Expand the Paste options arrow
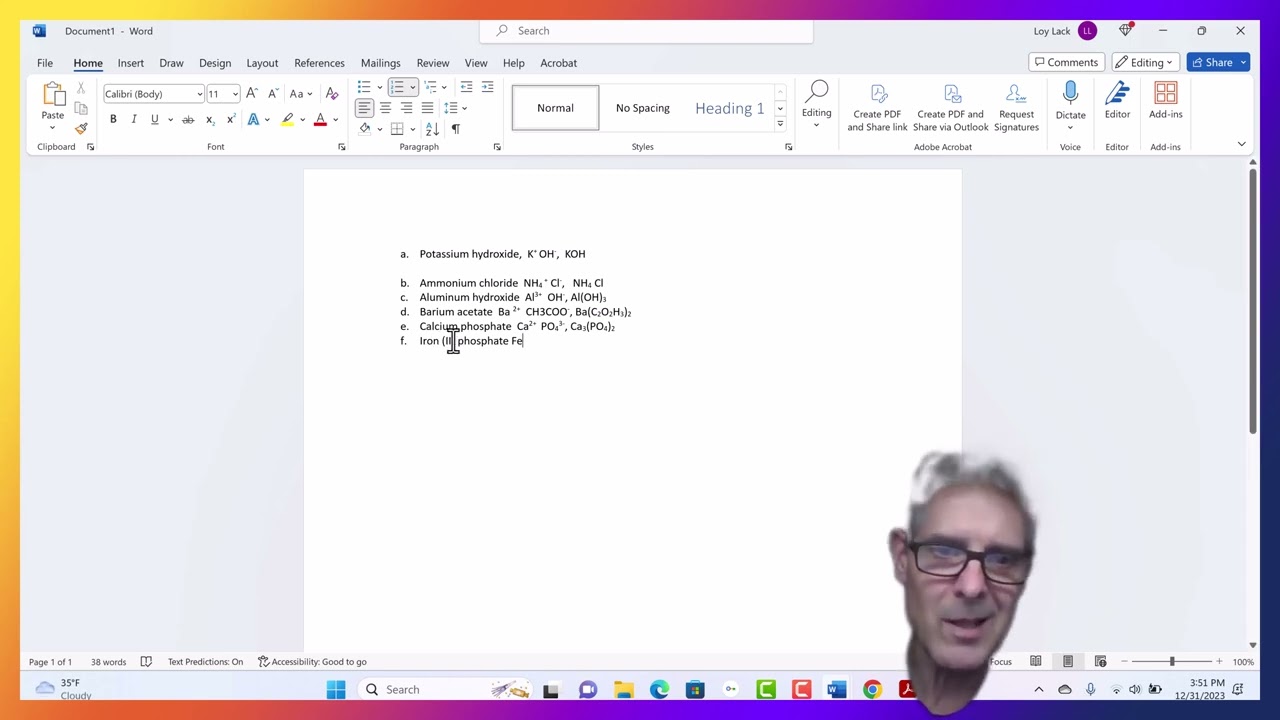Viewport: 1280px width, 720px height. pos(52,127)
